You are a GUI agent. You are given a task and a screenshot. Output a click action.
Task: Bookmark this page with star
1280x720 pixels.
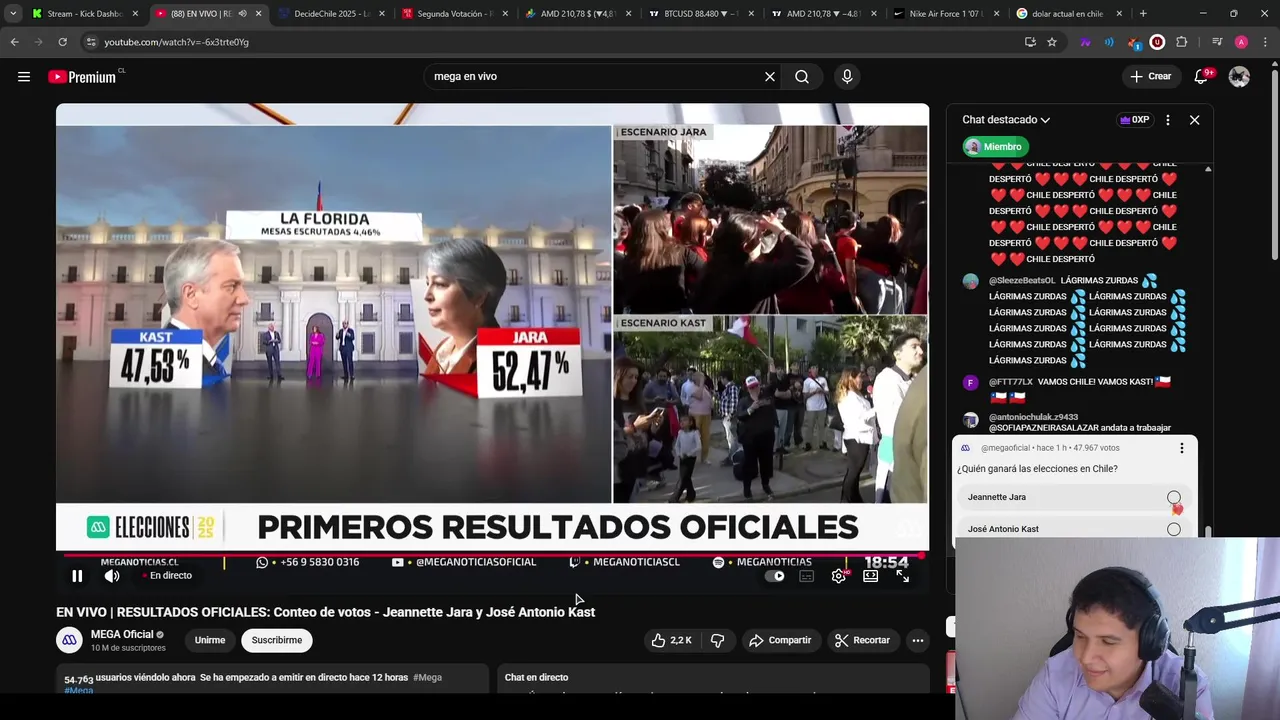click(1052, 42)
